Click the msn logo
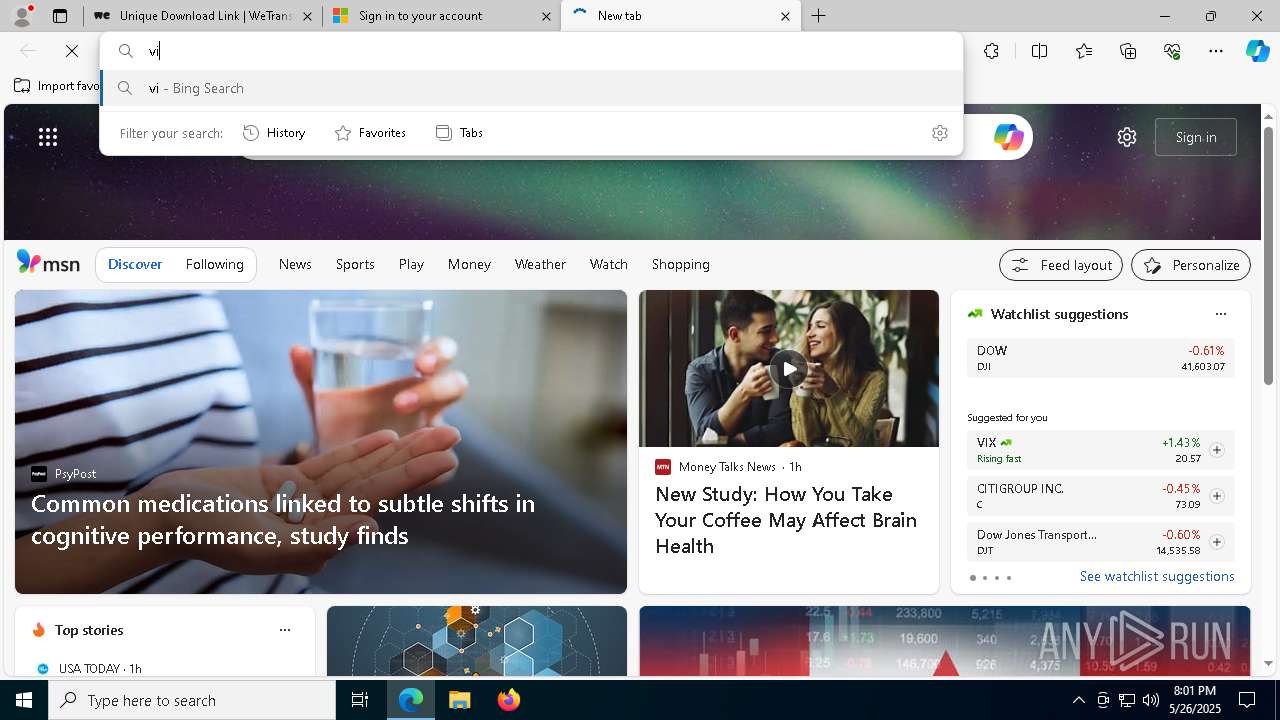 (48, 263)
